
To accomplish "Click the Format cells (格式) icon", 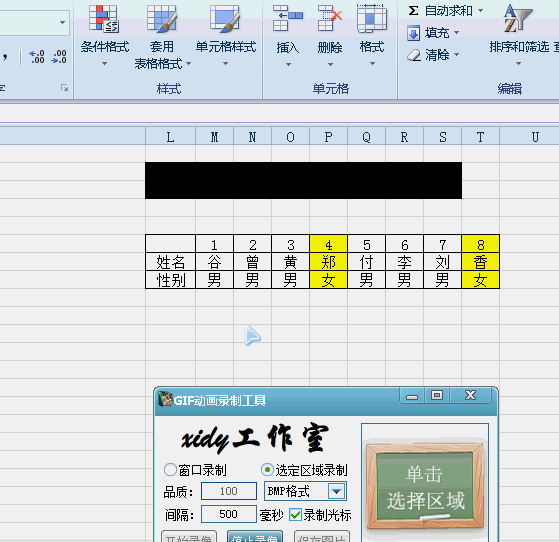I will click(372, 18).
